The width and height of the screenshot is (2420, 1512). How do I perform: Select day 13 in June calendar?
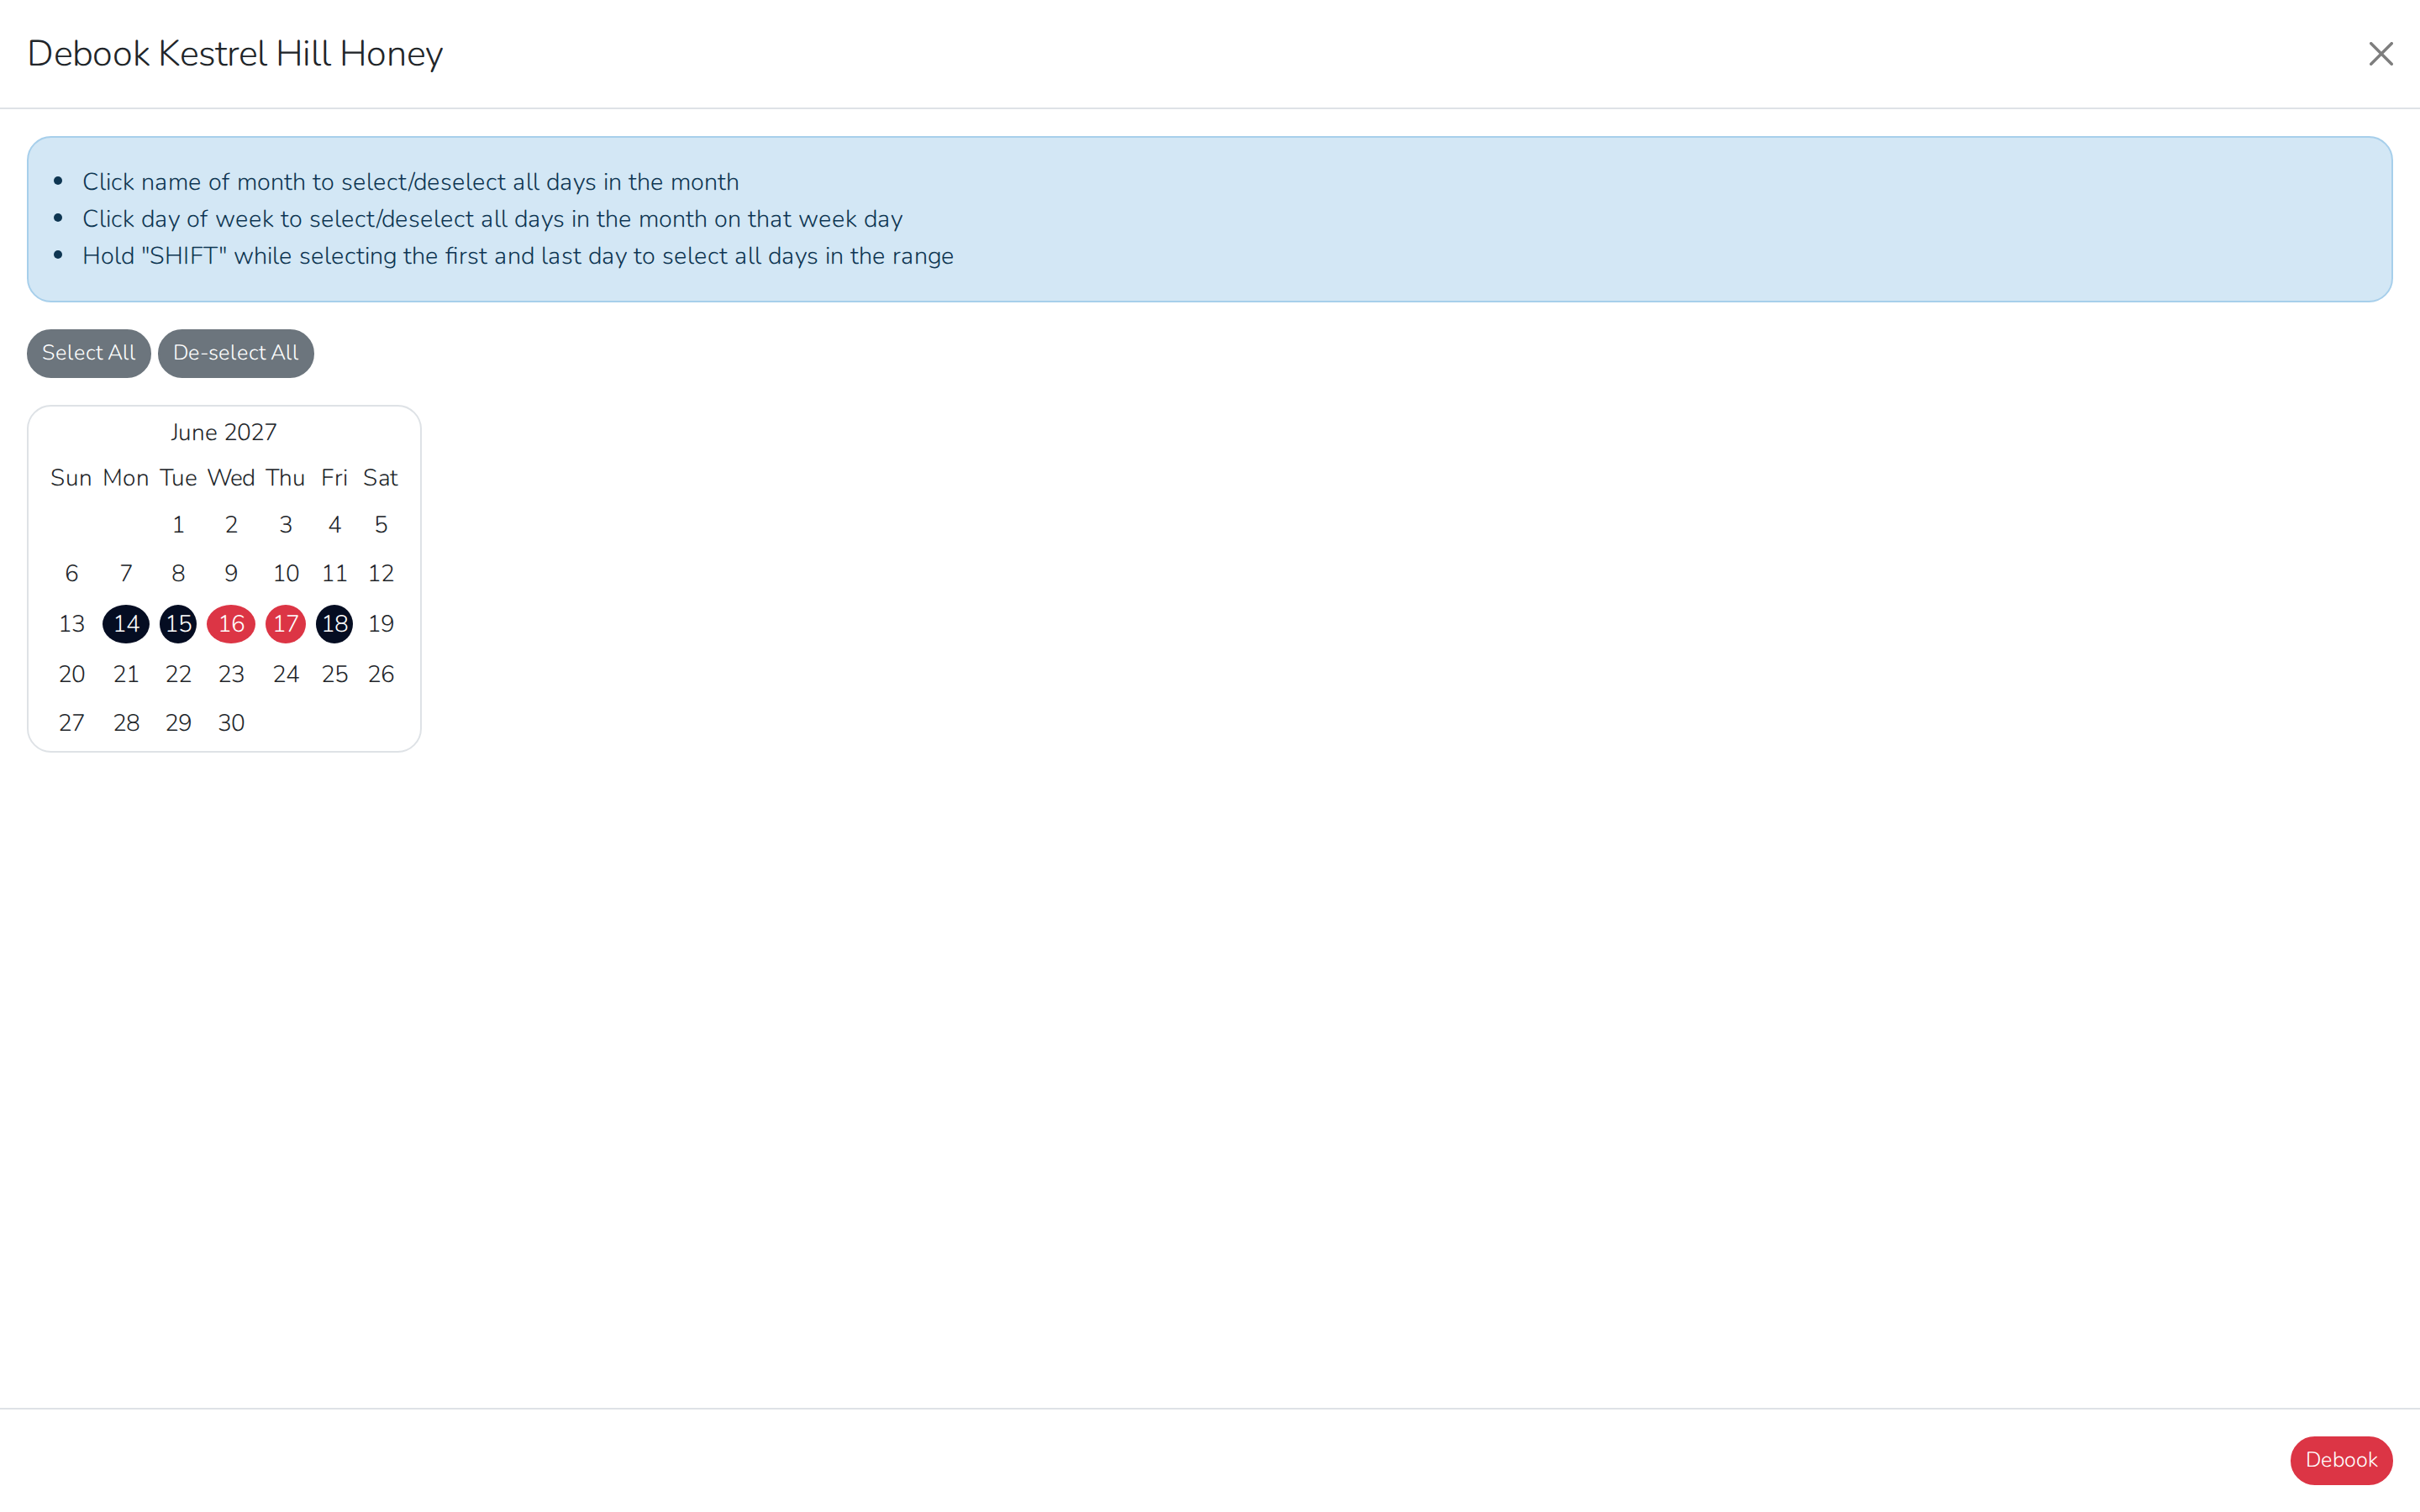pyautogui.click(x=71, y=624)
